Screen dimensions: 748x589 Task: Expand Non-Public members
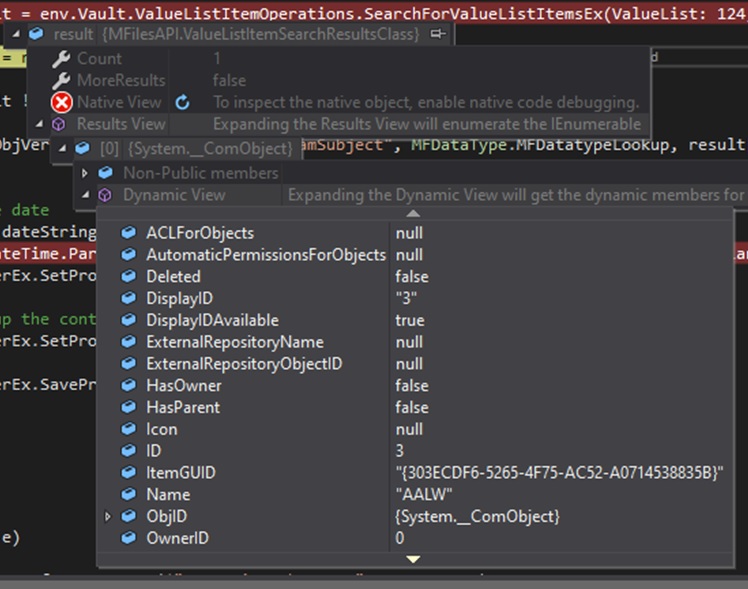pyautogui.click(x=84, y=173)
